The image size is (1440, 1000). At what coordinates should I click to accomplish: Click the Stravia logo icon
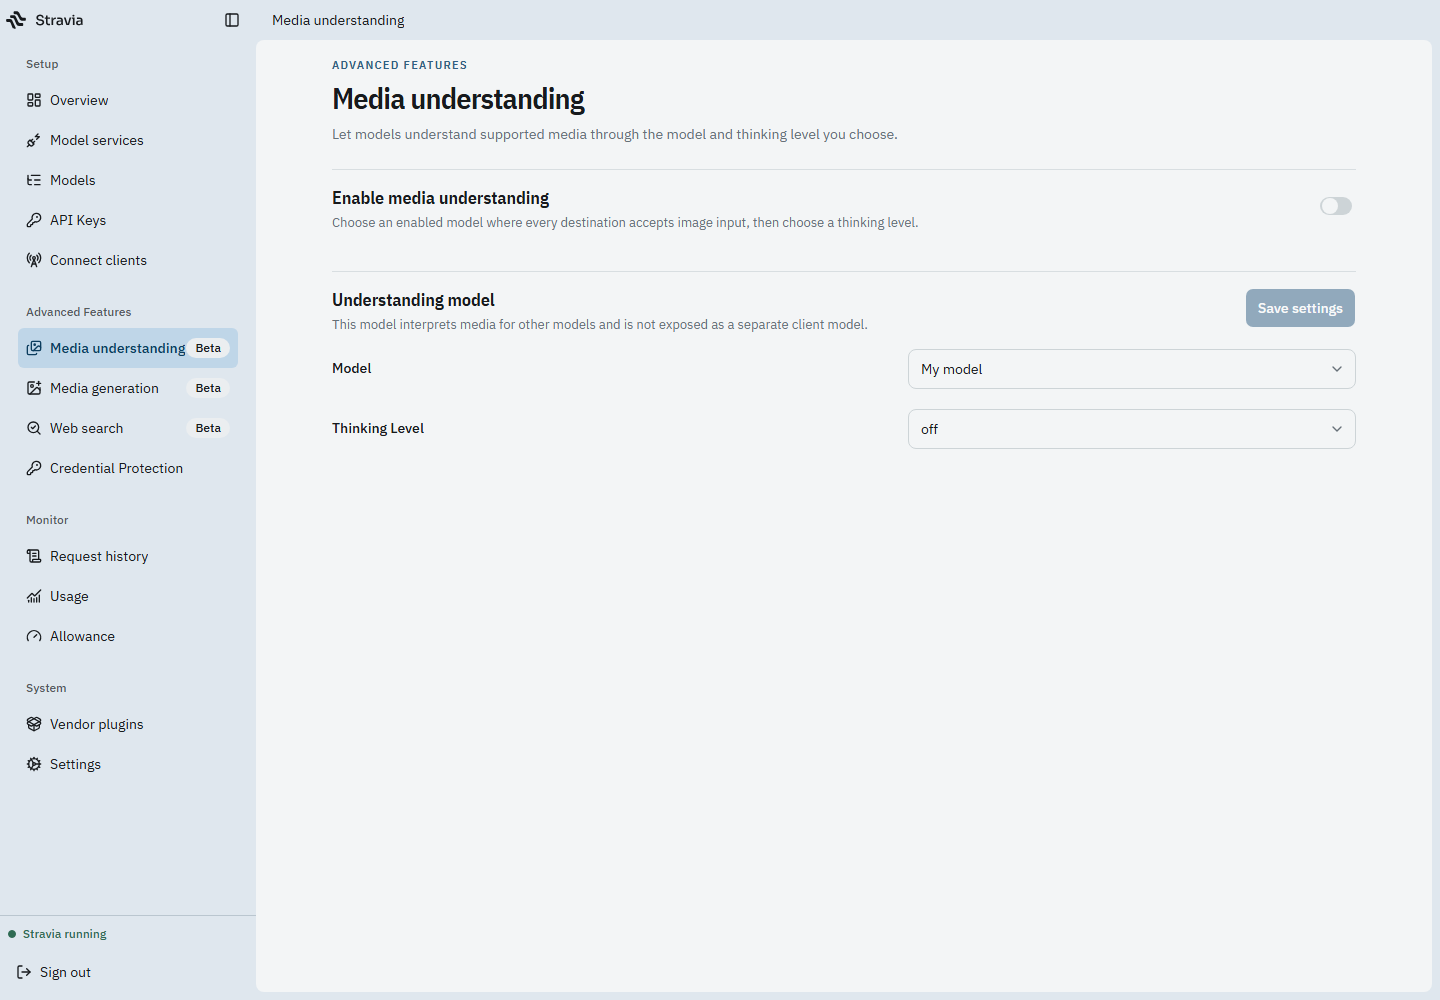click(17, 20)
